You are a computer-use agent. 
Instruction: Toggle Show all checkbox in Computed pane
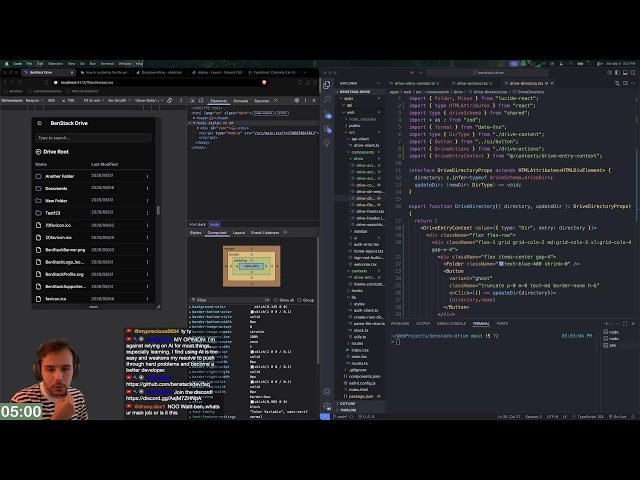pos(276,300)
